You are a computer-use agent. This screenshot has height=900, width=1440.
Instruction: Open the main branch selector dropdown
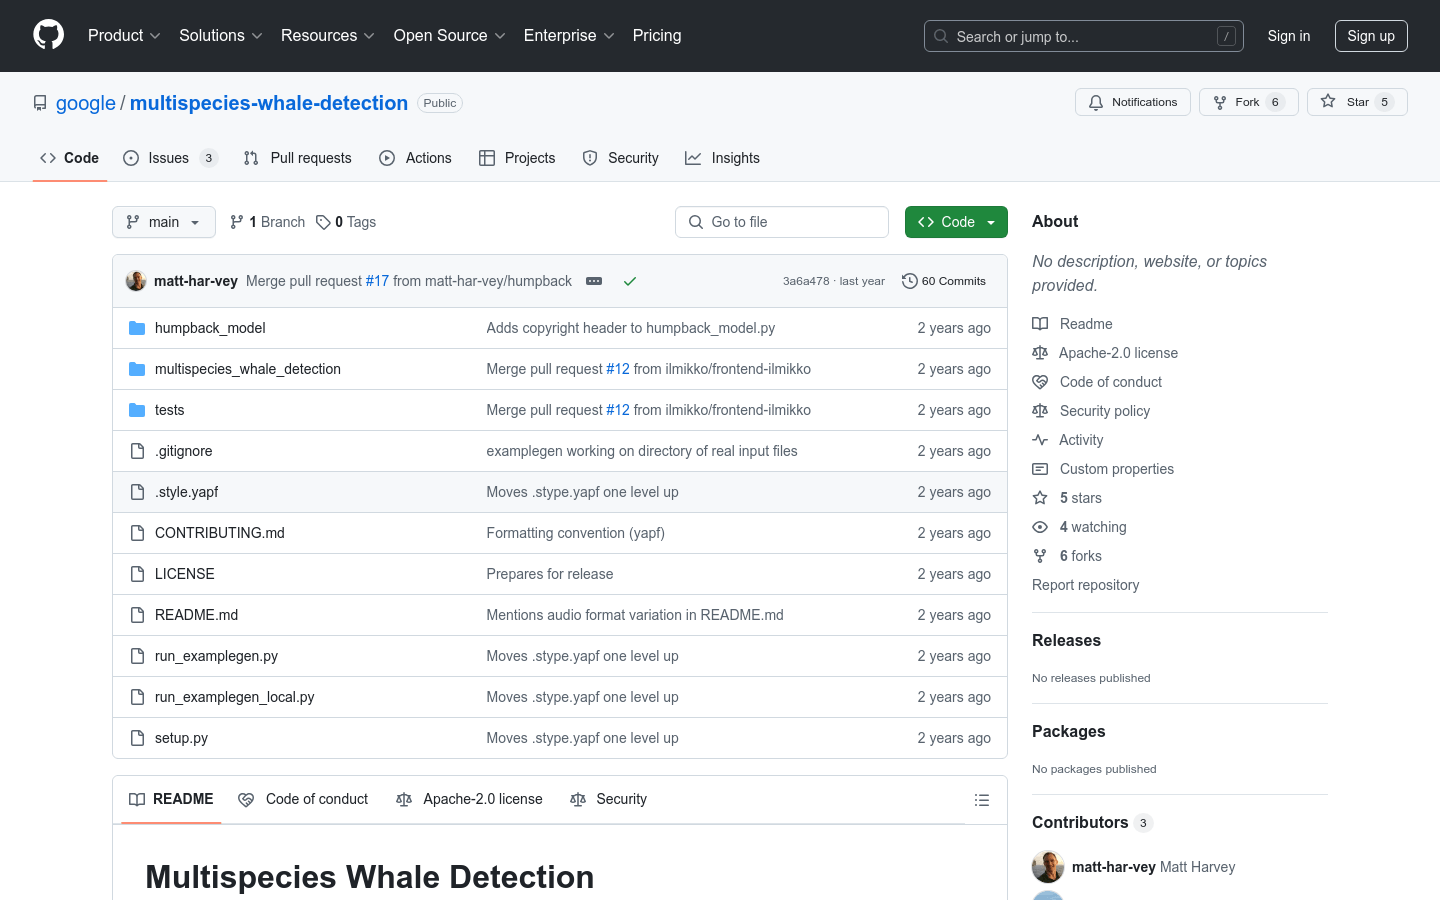point(164,222)
